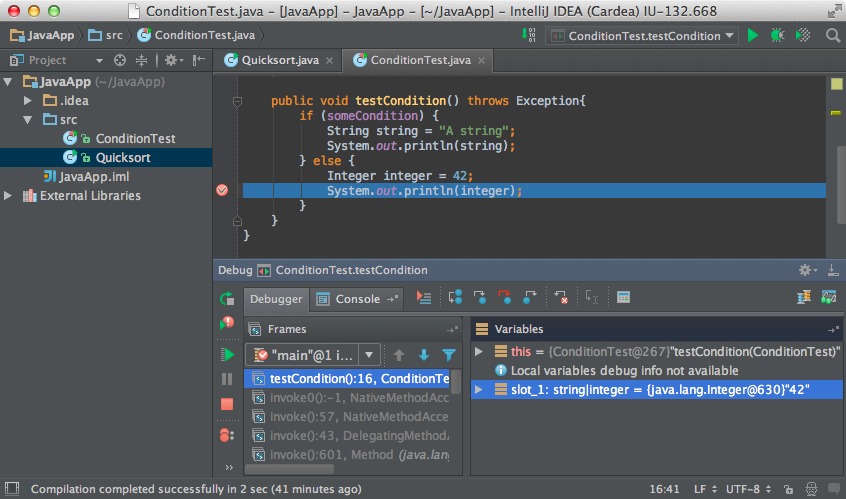Open JavaApp.iml in project tree
The height and width of the screenshot is (499, 846).
click(92, 177)
